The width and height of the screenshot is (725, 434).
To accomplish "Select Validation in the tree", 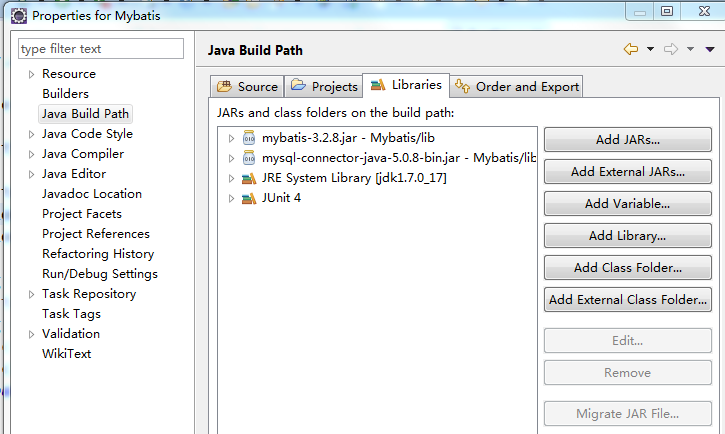I will point(71,334).
